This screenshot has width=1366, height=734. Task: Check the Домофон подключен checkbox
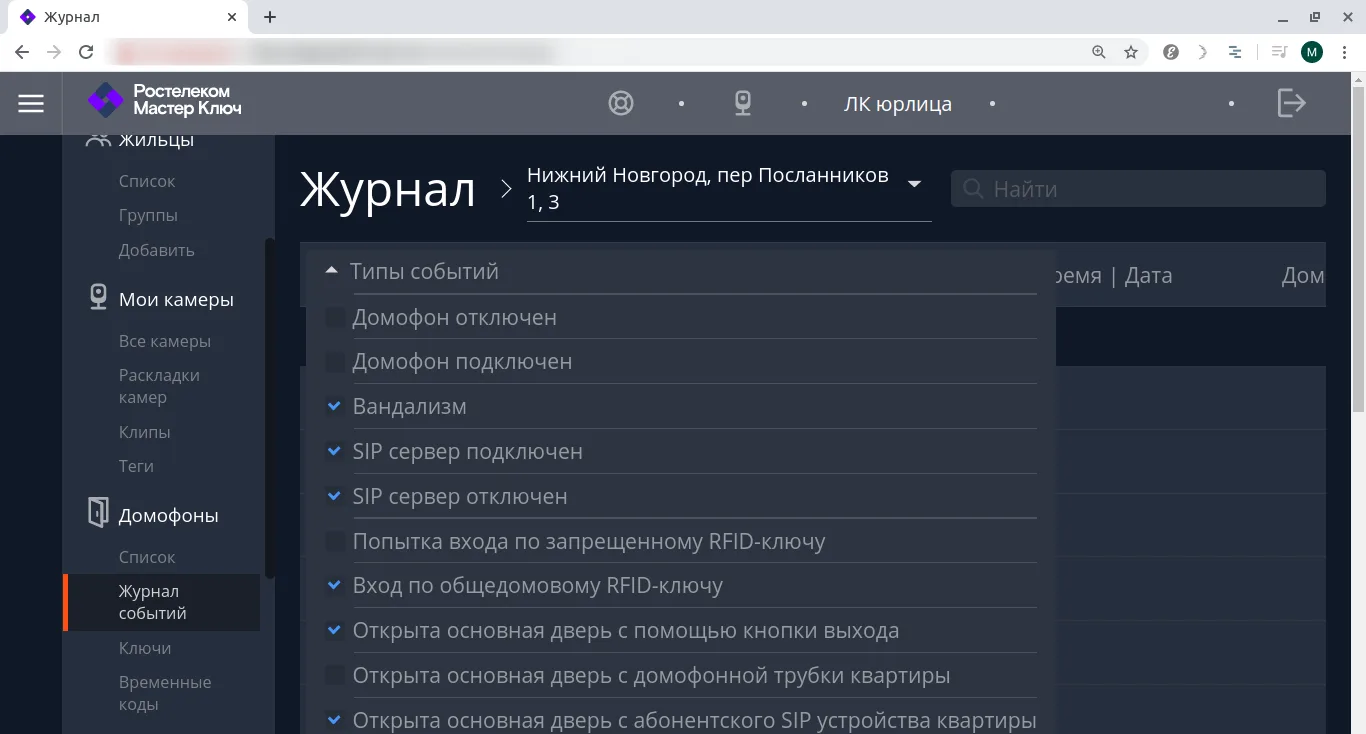click(336, 361)
